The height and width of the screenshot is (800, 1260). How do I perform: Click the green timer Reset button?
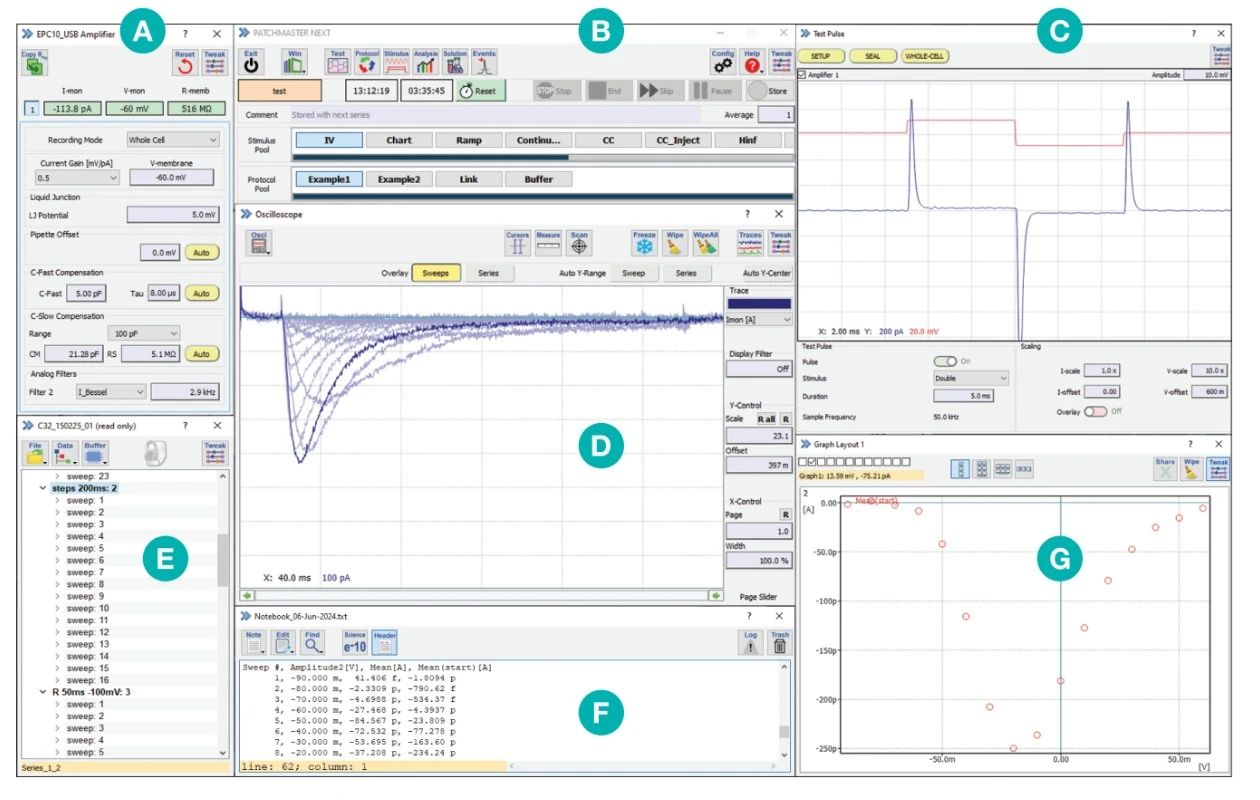481,90
